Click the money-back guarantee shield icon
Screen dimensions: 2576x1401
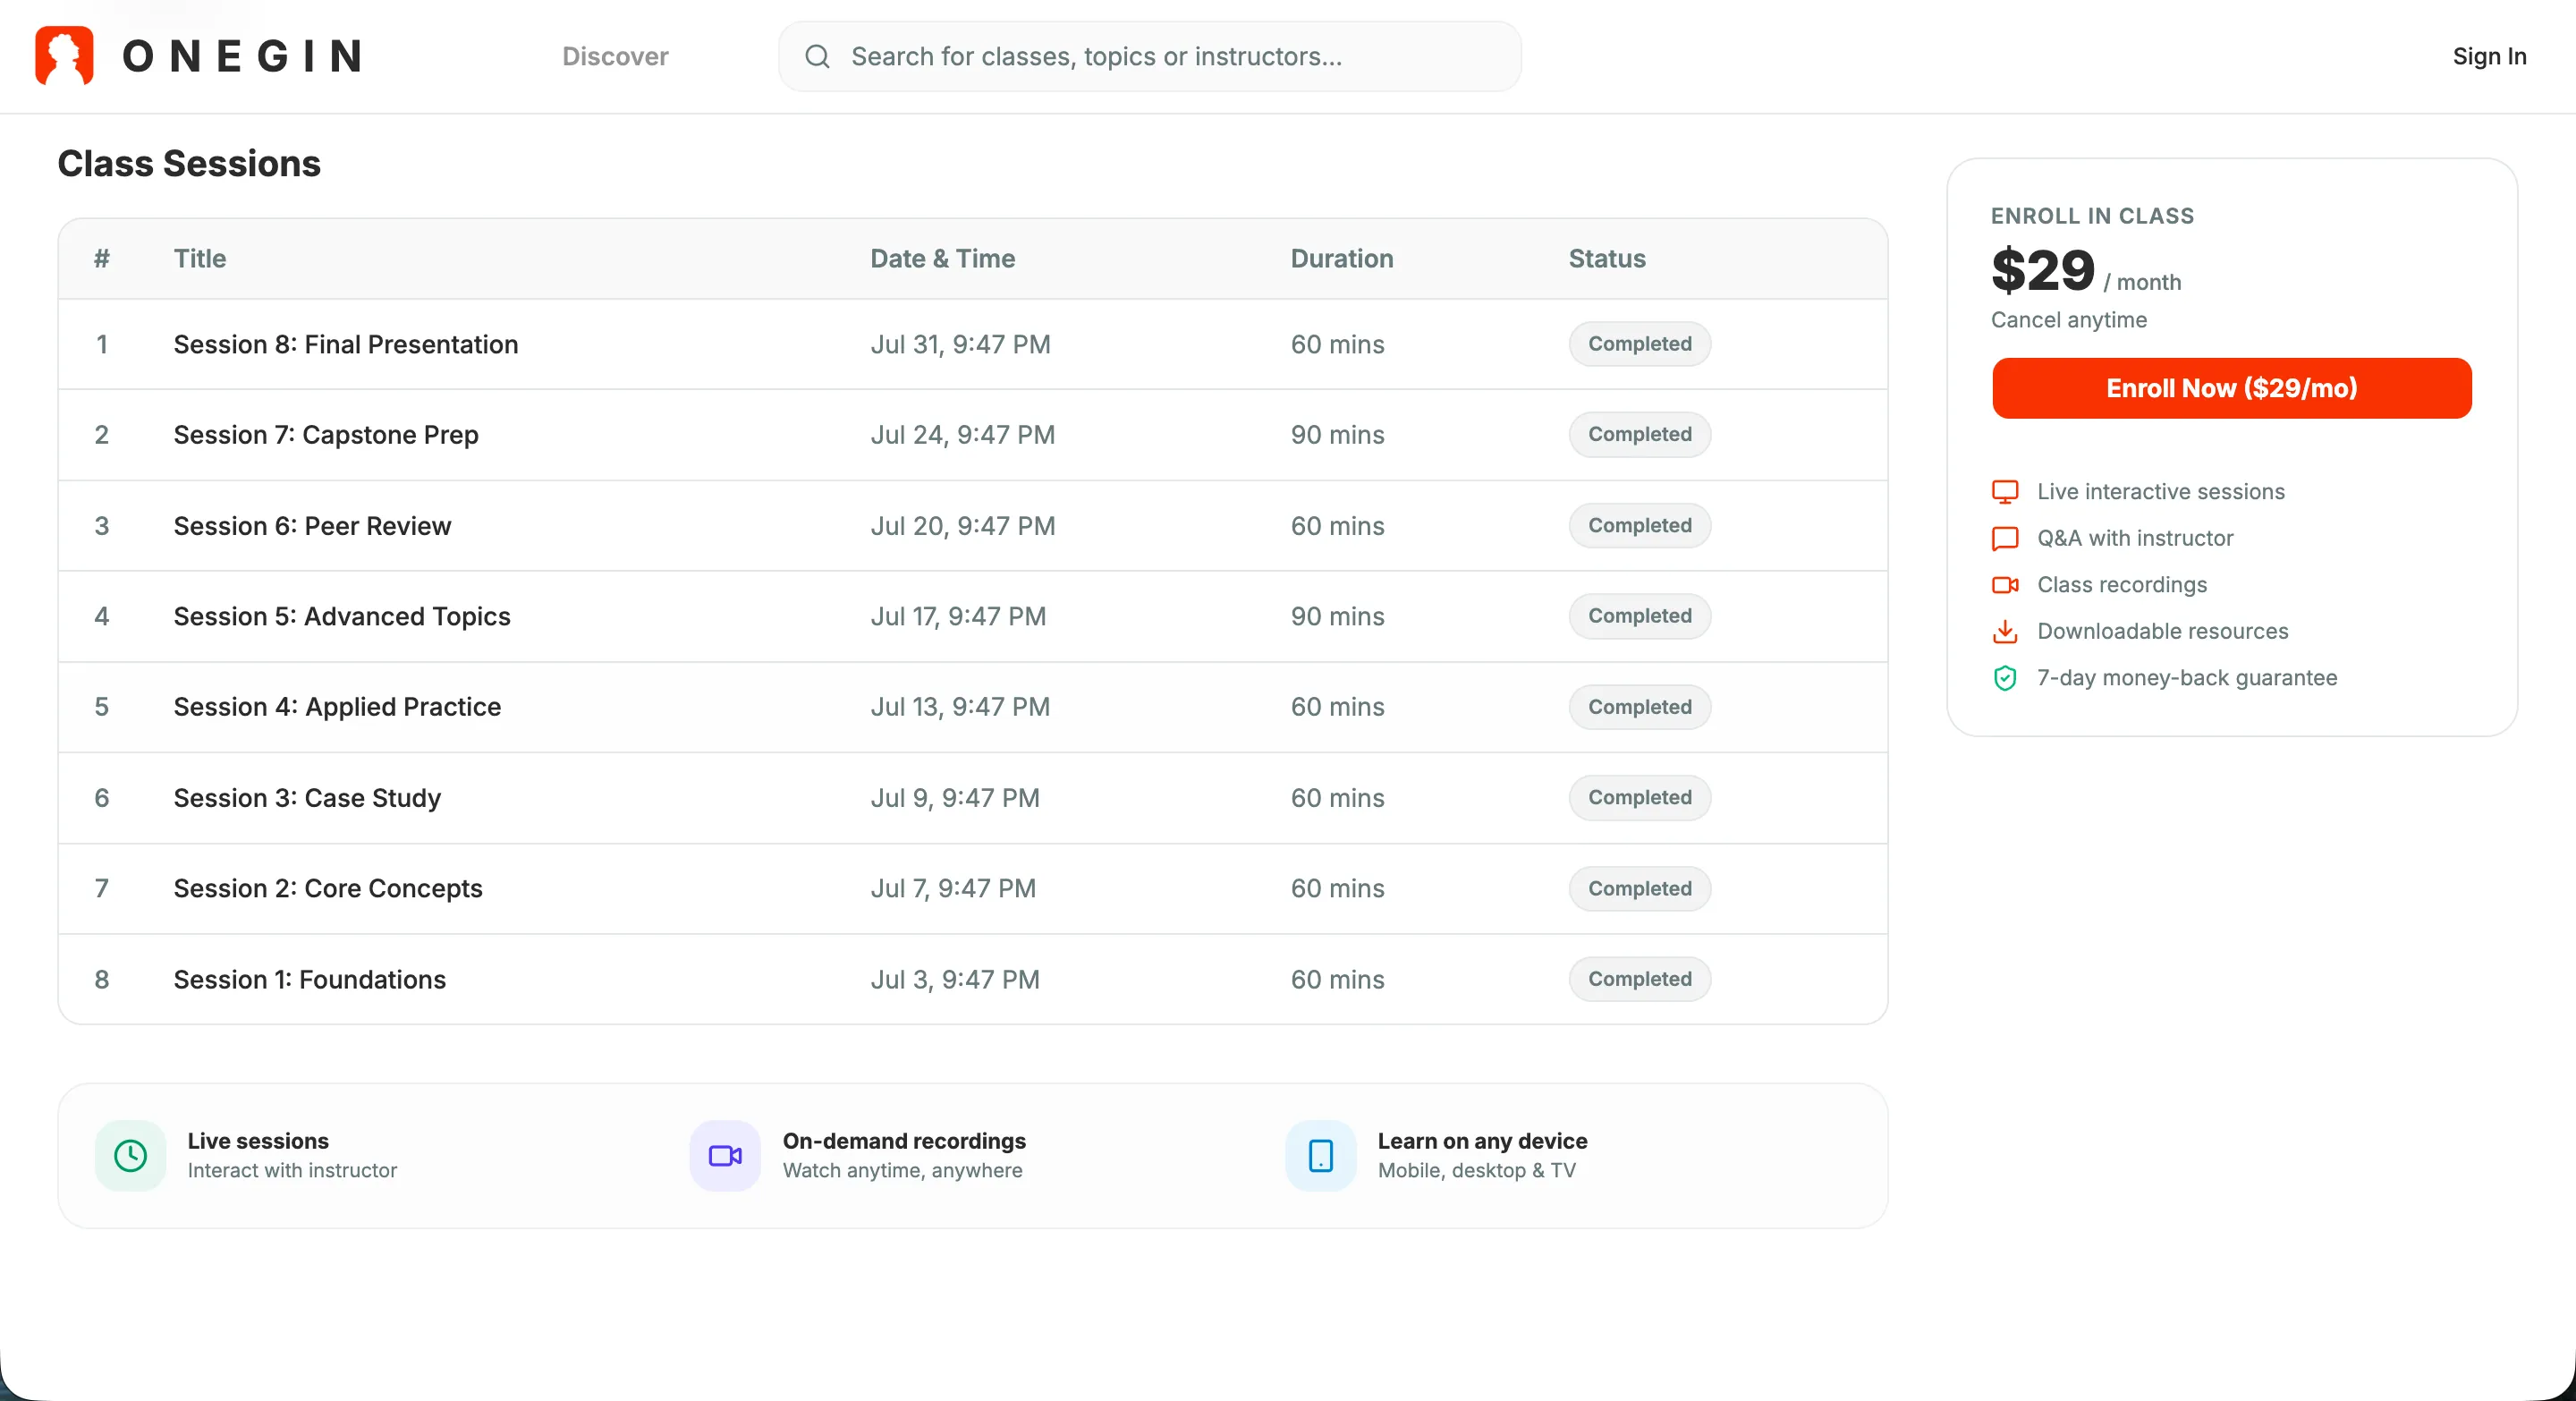click(x=2005, y=678)
